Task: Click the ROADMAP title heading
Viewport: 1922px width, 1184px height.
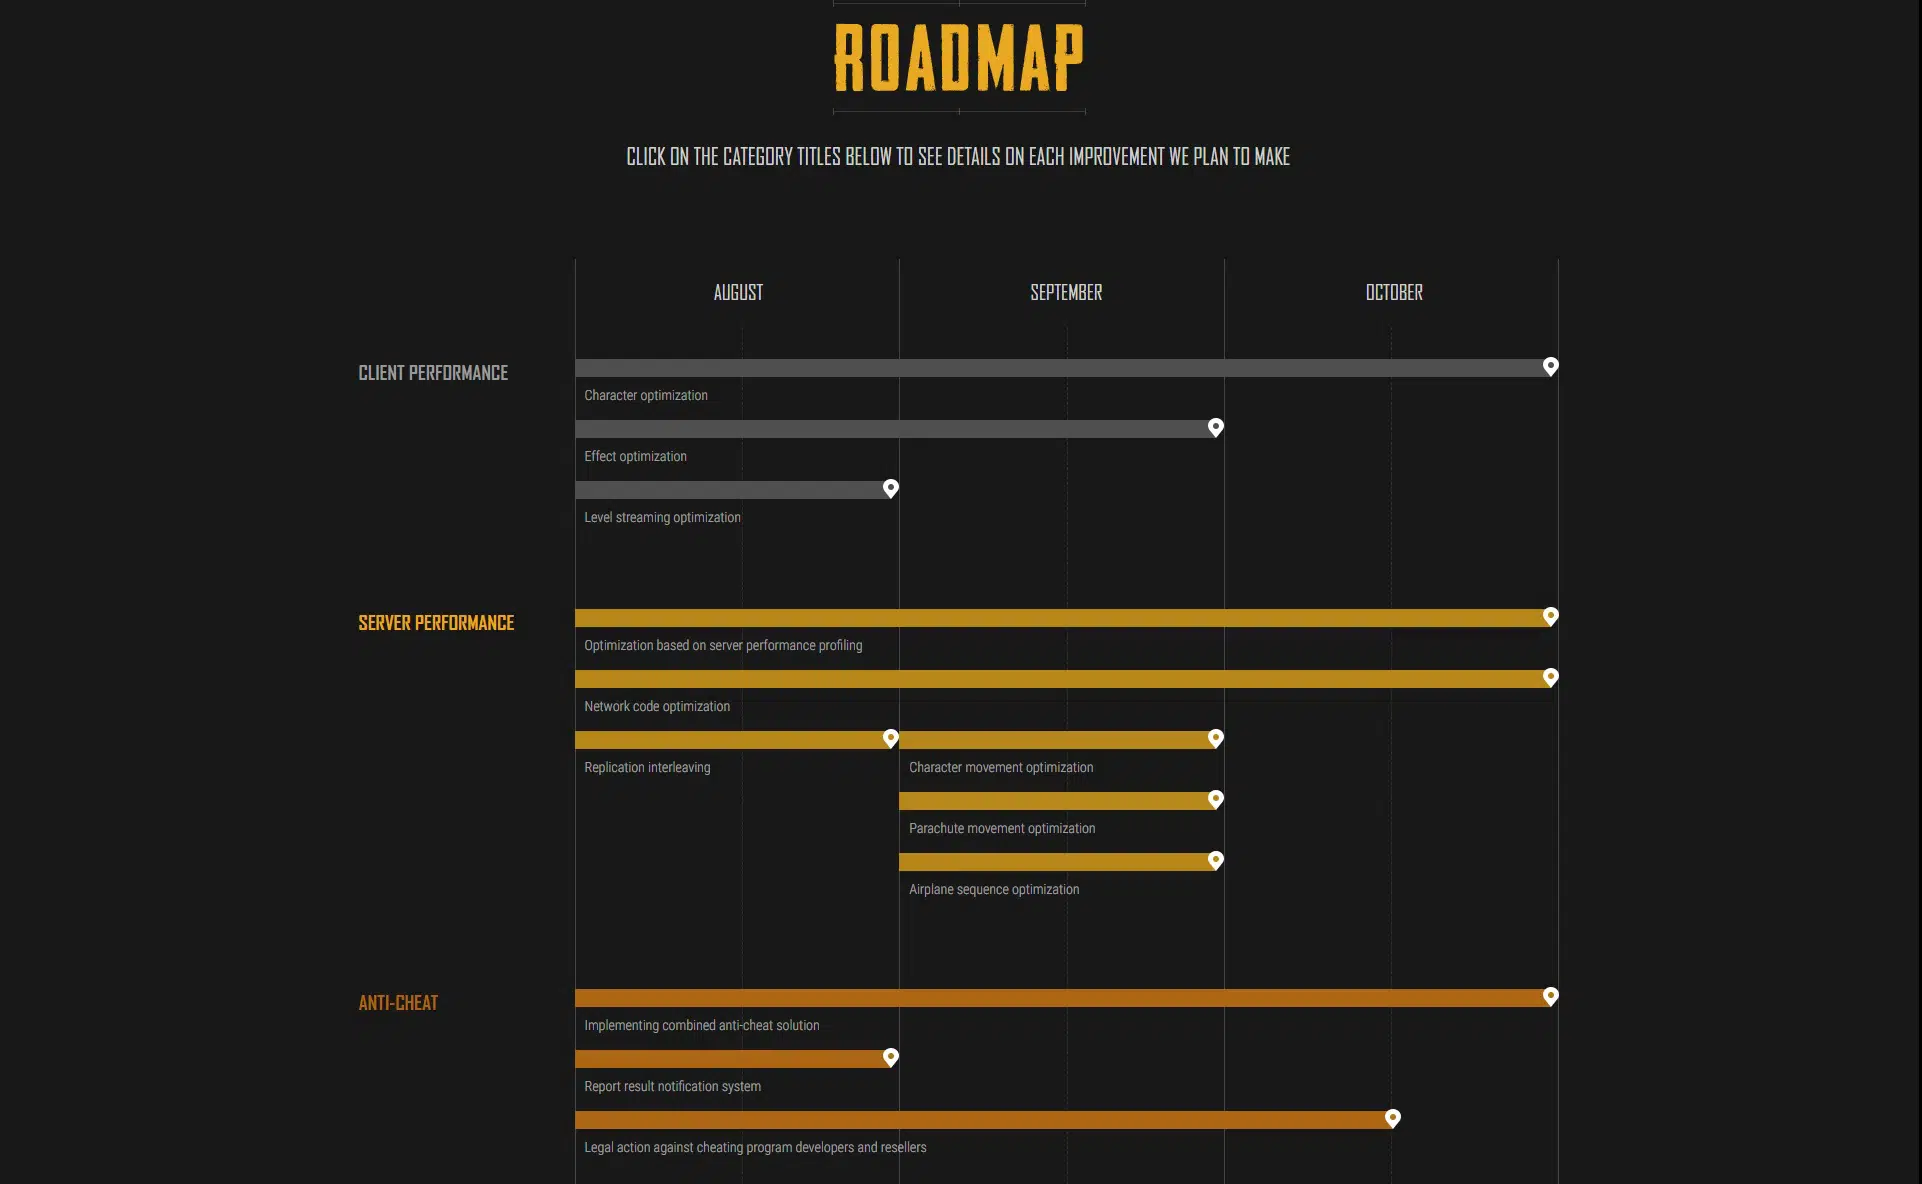Action: [959, 58]
